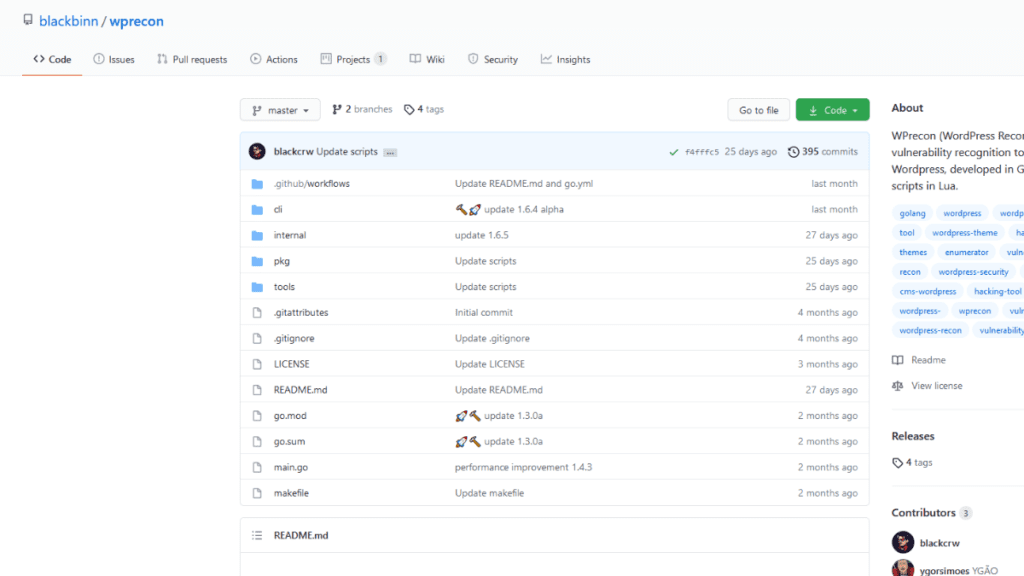Click blackcrw's avatar in the commit bar
Screen dimensions: 1024x576
click(257, 152)
